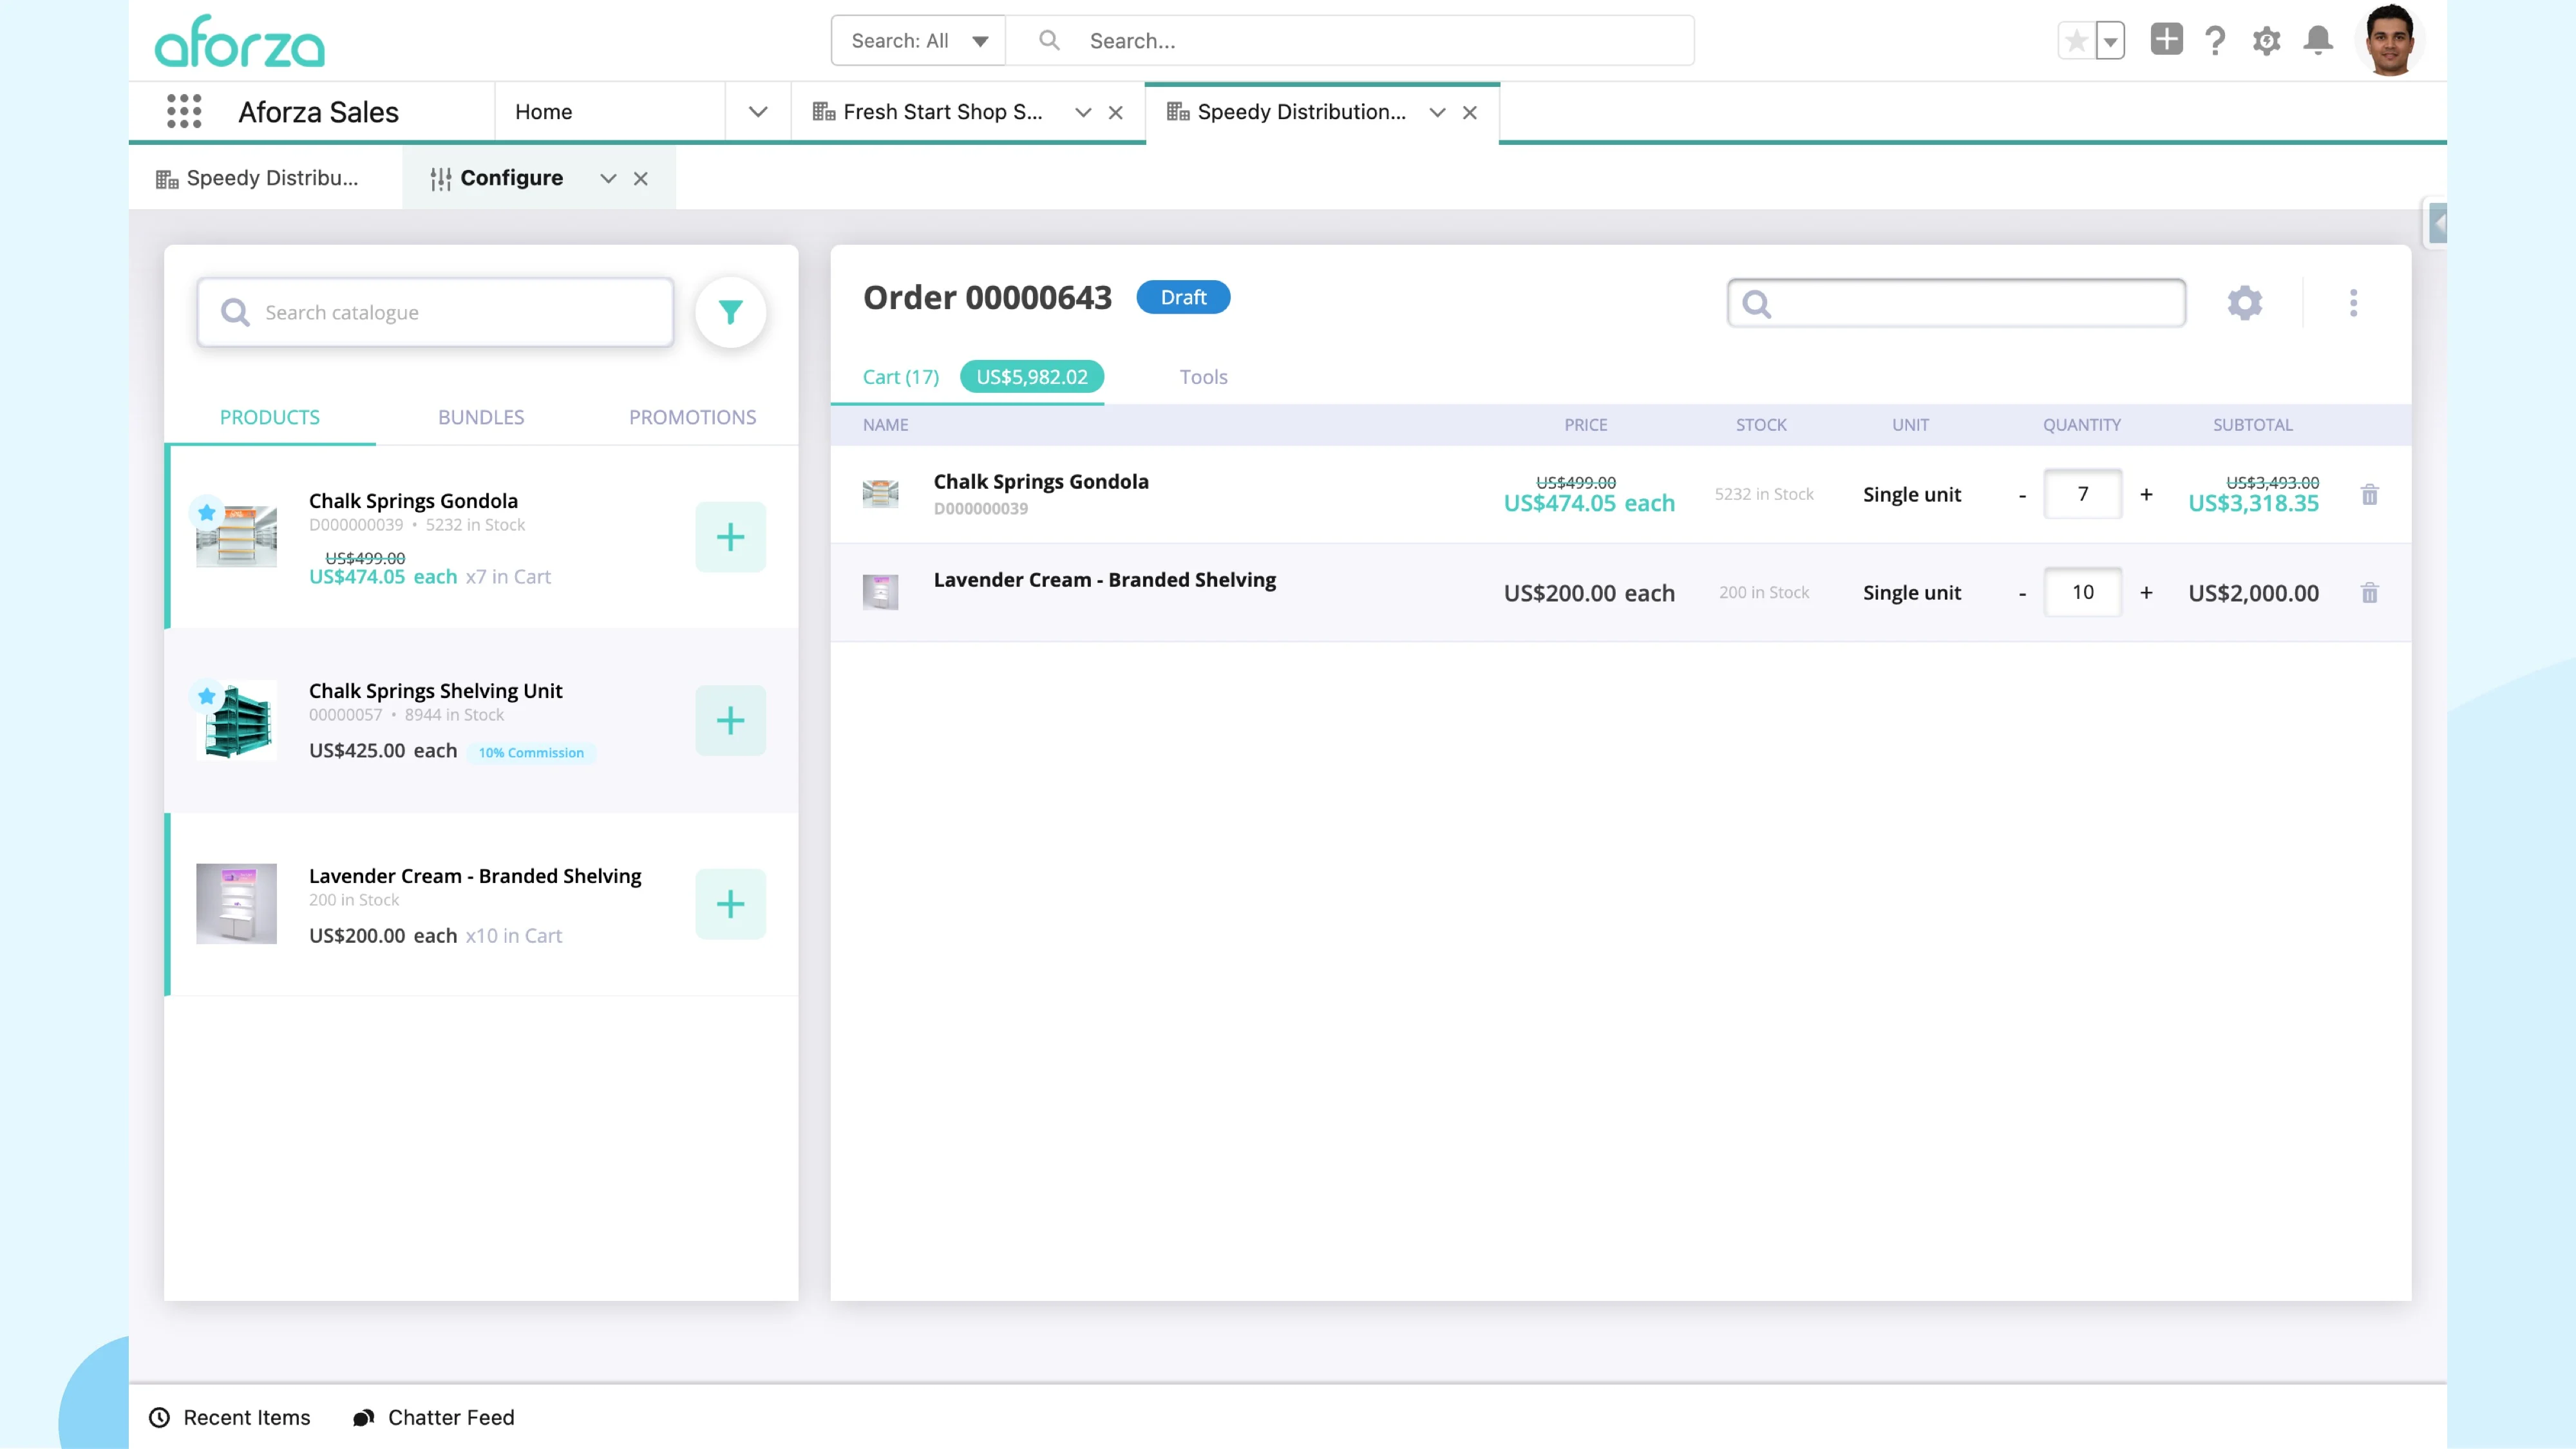Expand the favorites list dropdown arrow
The image size is (2576, 1449).
tap(2110, 41)
